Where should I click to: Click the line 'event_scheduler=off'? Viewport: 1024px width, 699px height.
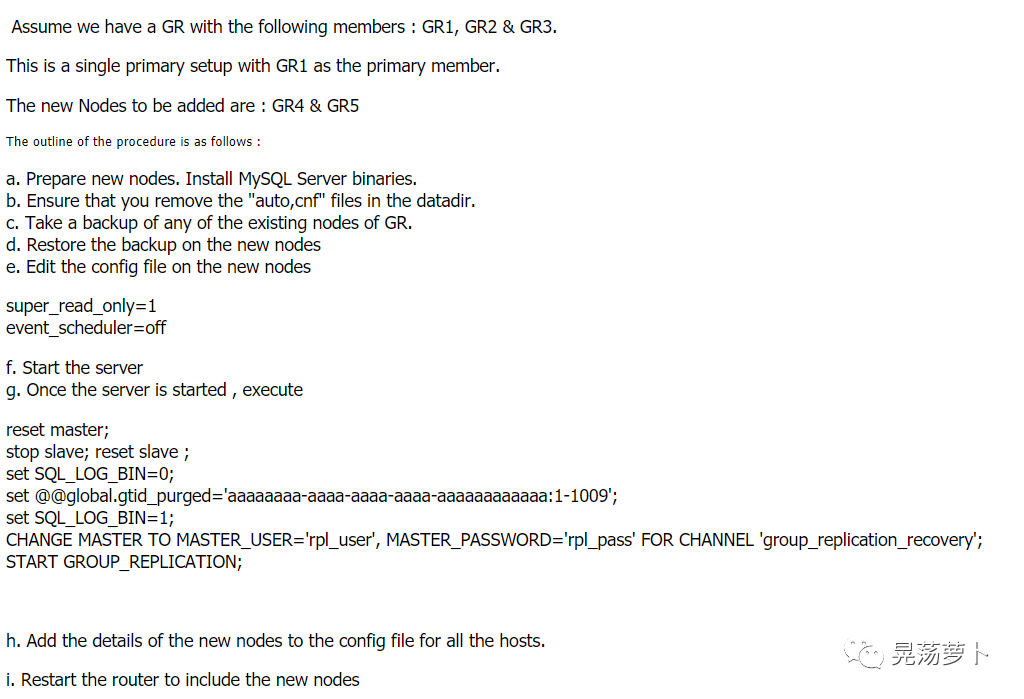(86, 327)
